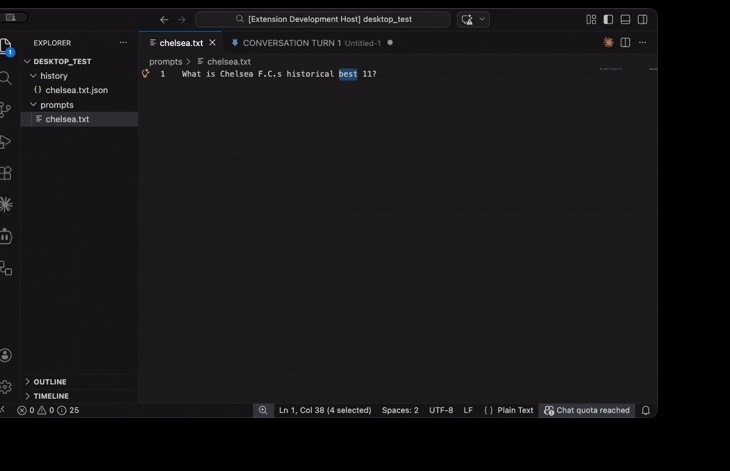Open the Search view in activity bar
730x471 pixels.
pyautogui.click(x=6, y=78)
